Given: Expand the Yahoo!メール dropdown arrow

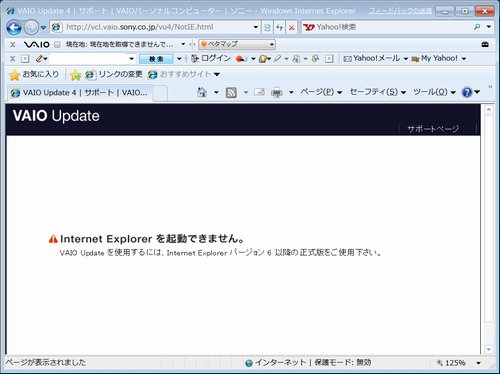Looking at the screenshot, I should (x=406, y=59).
